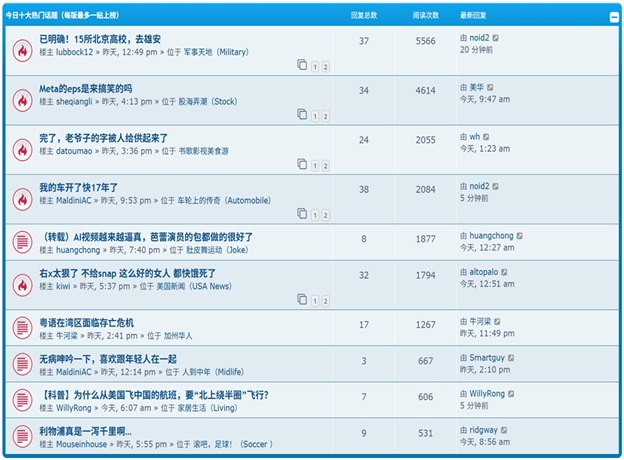View last replier WillyRong's profile
The width and height of the screenshot is (624, 460).
point(493,393)
